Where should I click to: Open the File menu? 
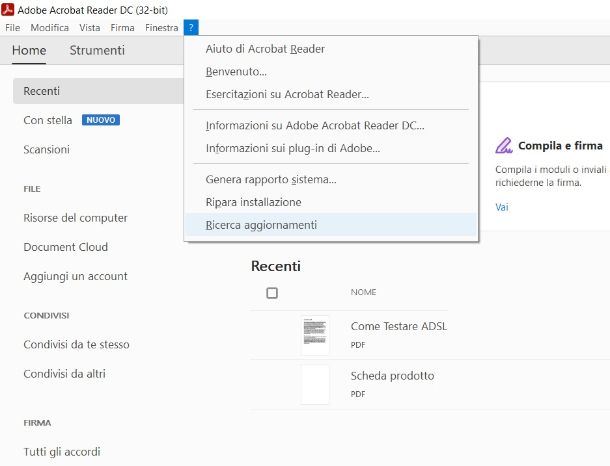pos(12,28)
